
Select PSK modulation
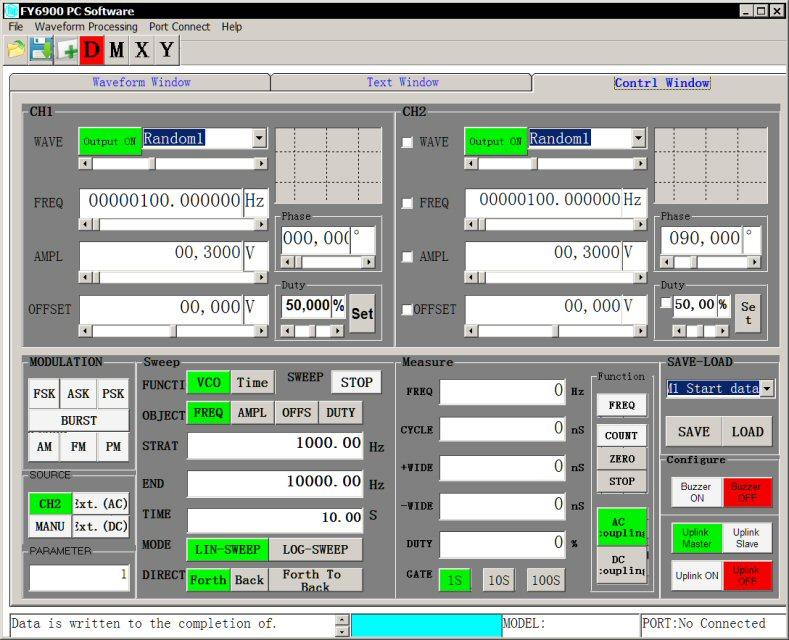pyautogui.click(x=113, y=393)
